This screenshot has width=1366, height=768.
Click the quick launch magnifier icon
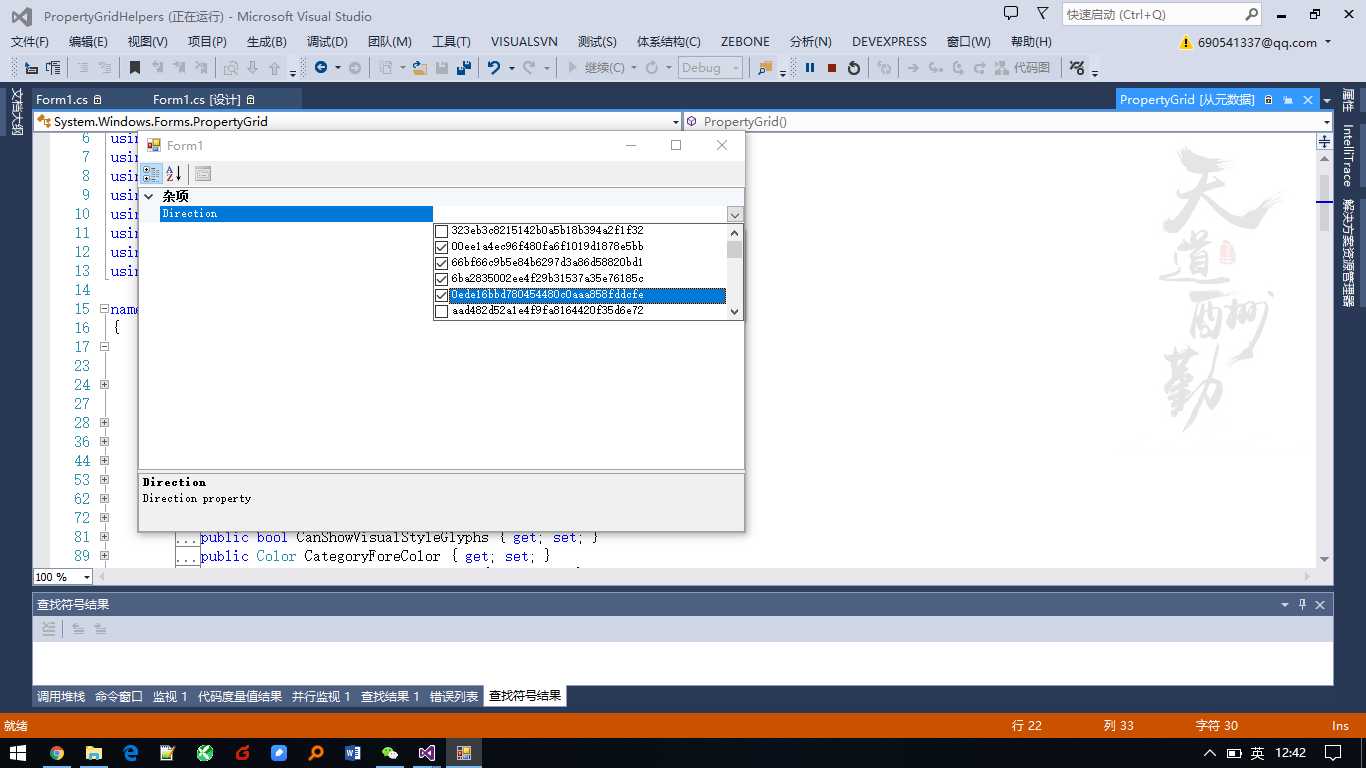(x=1252, y=14)
